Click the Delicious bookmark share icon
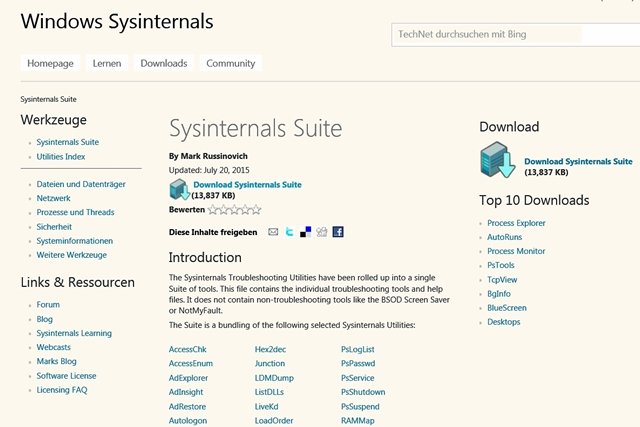The width and height of the screenshot is (640, 427). click(x=305, y=232)
